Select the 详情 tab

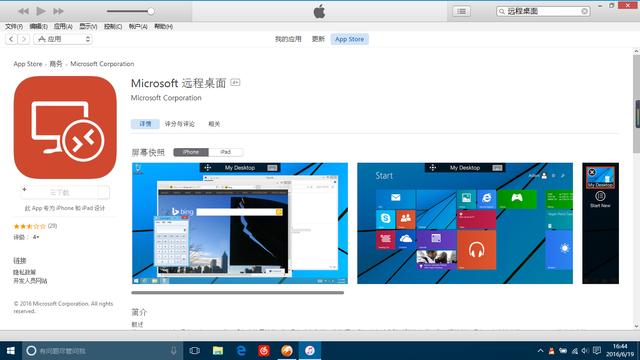coord(145,124)
